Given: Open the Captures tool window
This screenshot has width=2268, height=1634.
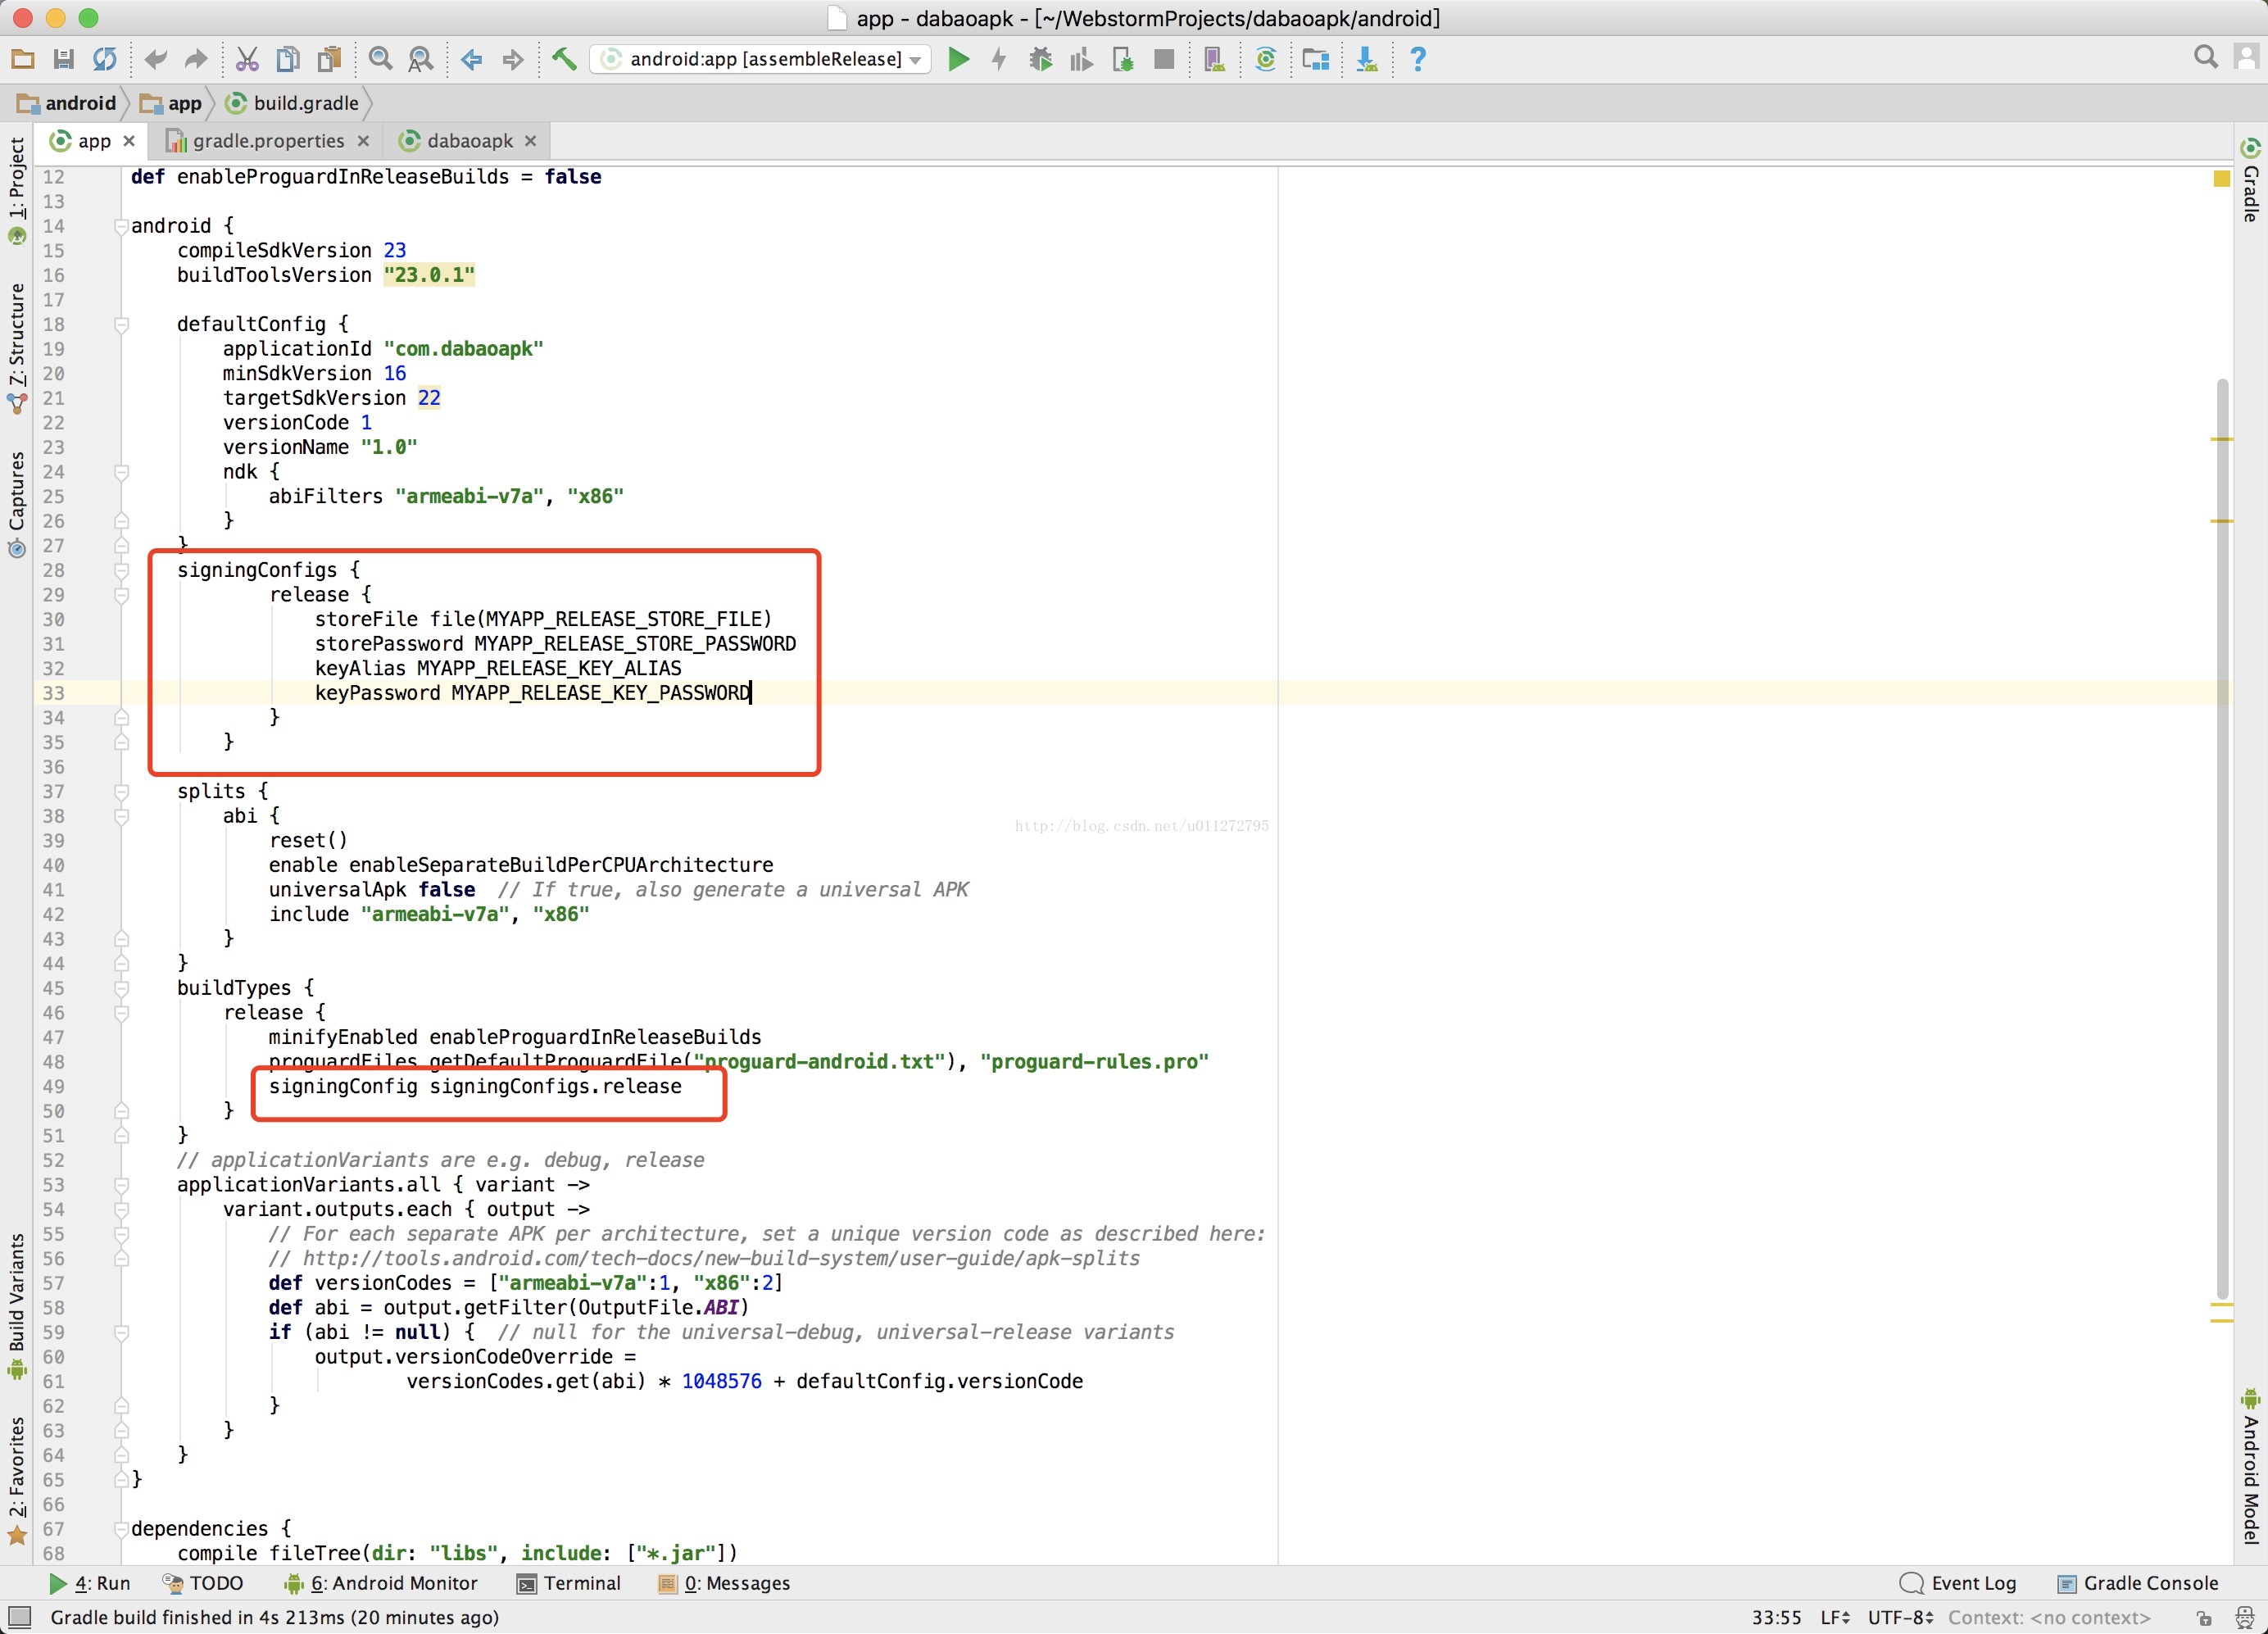Looking at the screenshot, I should pyautogui.click(x=17, y=503).
